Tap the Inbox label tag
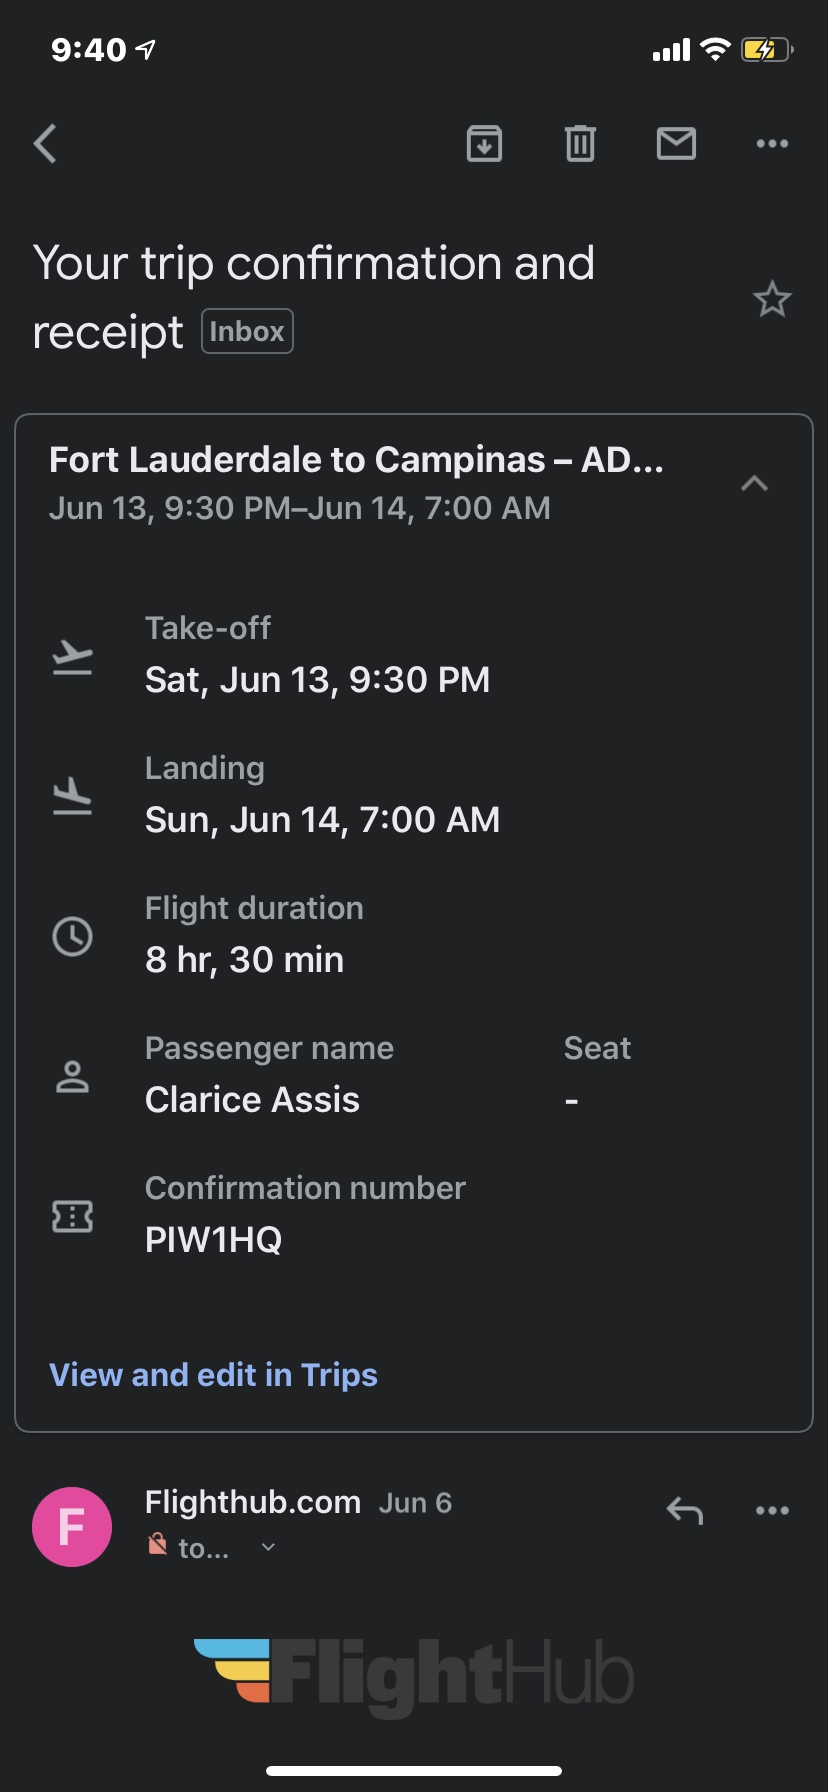Viewport: 828px width, 1792px height. click(x=247, y=332)
